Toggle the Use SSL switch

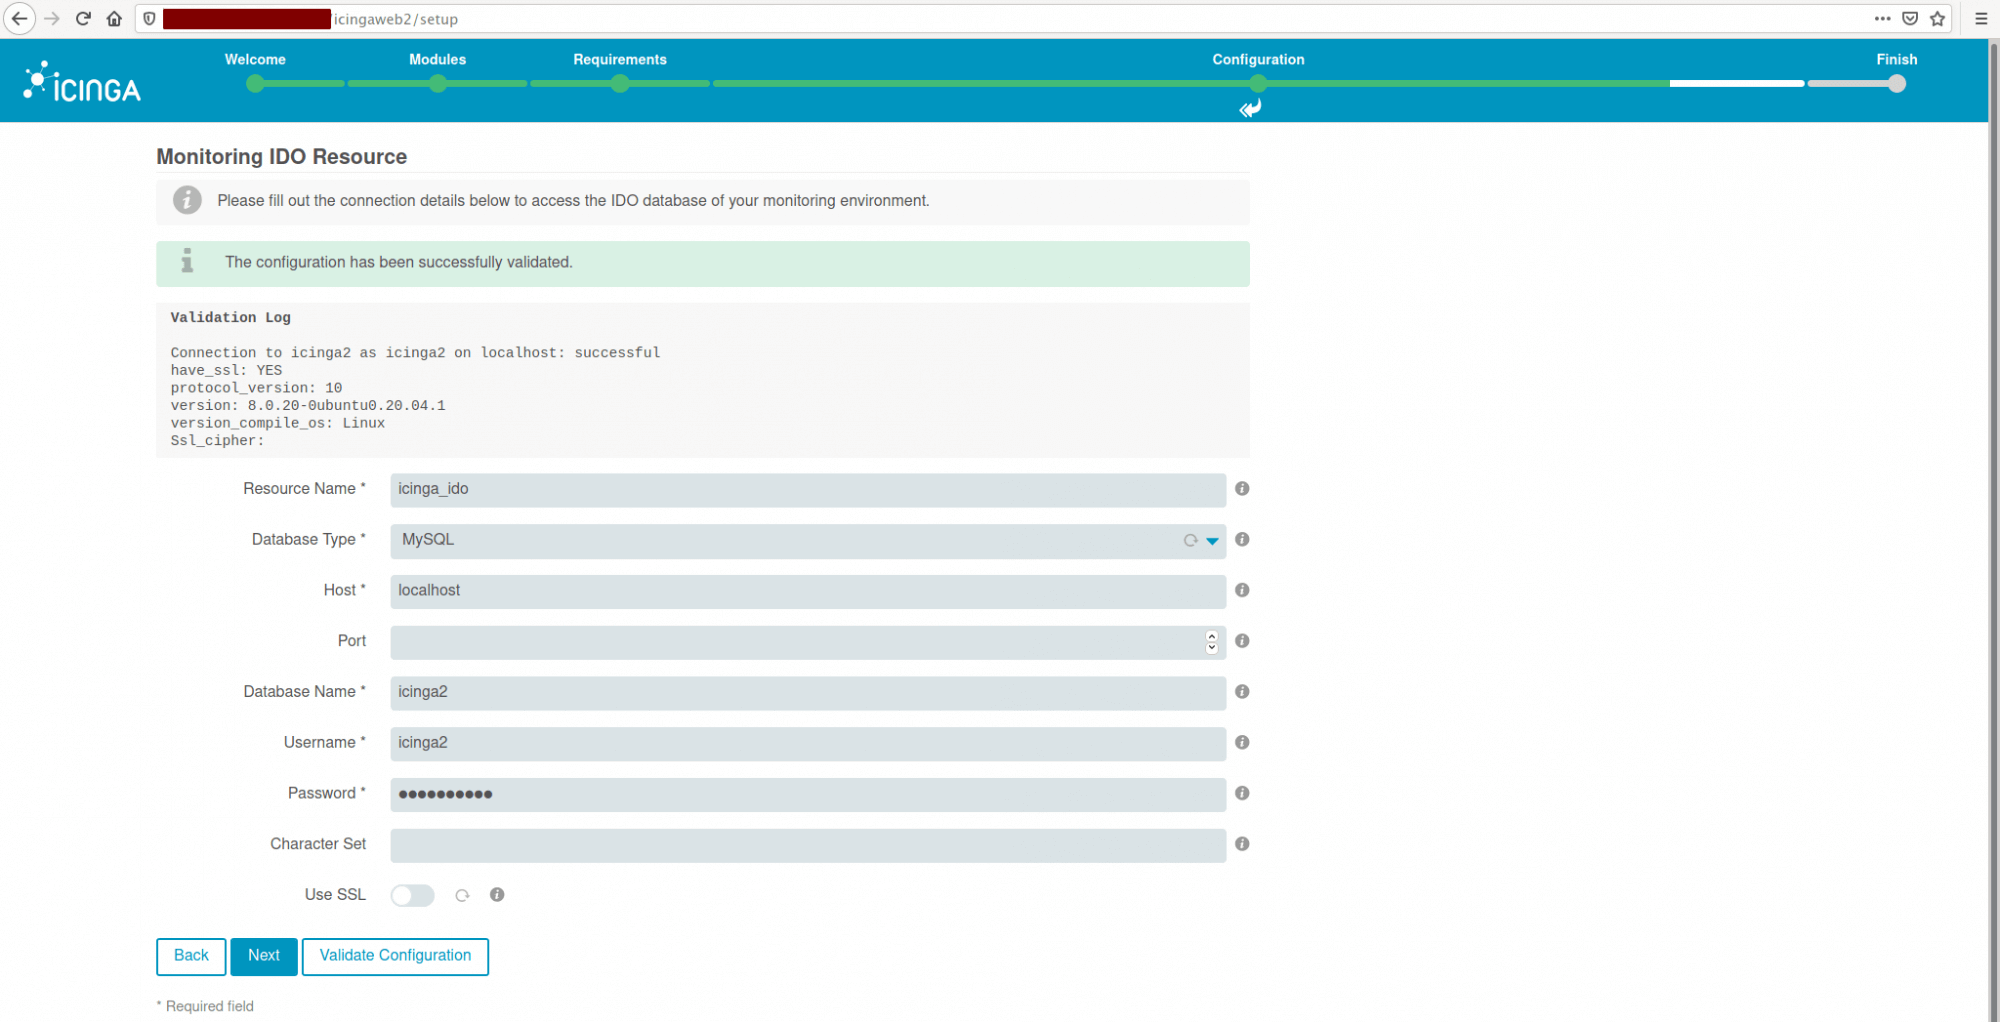412,896
